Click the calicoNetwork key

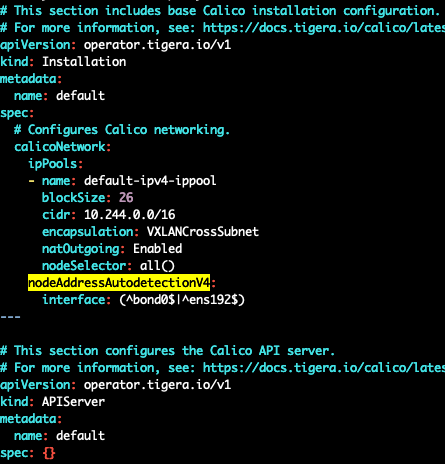59,147
